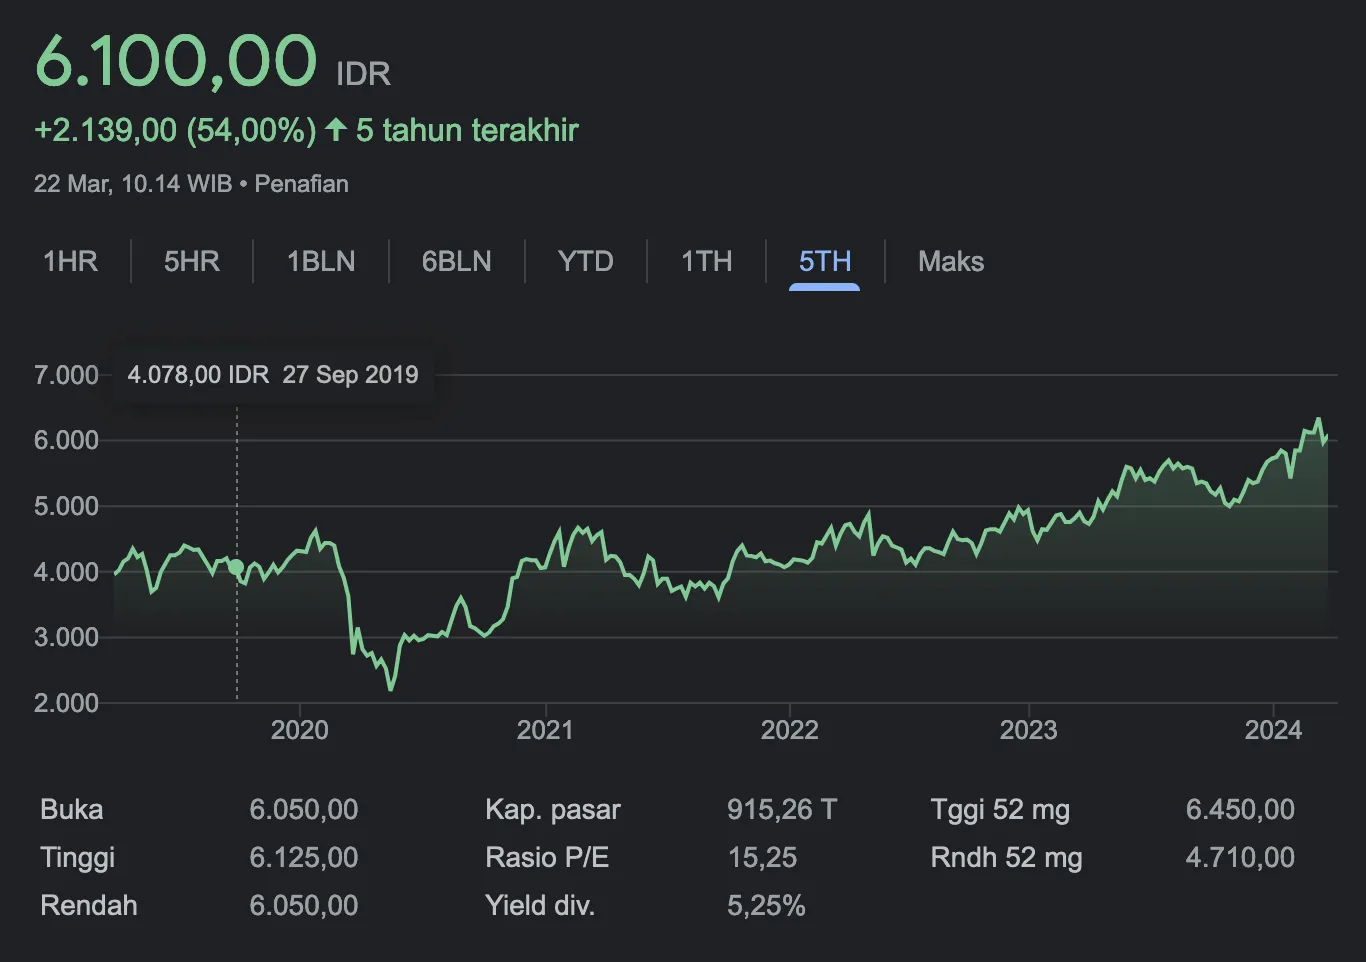Choose the 6BLN time range tab

tap(456, 262)
